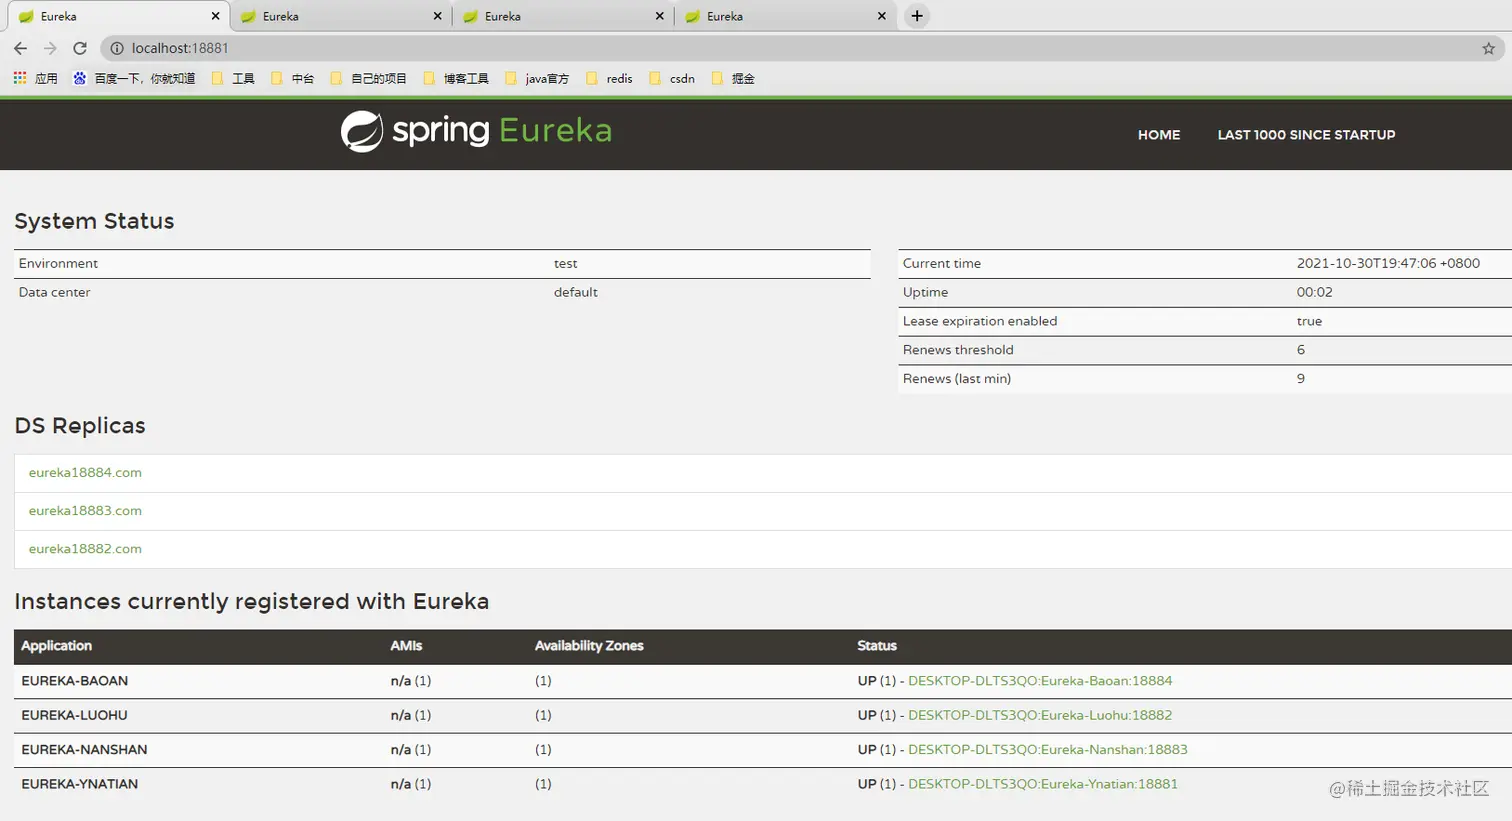Close the second Eureka tab
Viewport: 1512px width, 821px height.
pyautogui.click(x=437, y=16)
